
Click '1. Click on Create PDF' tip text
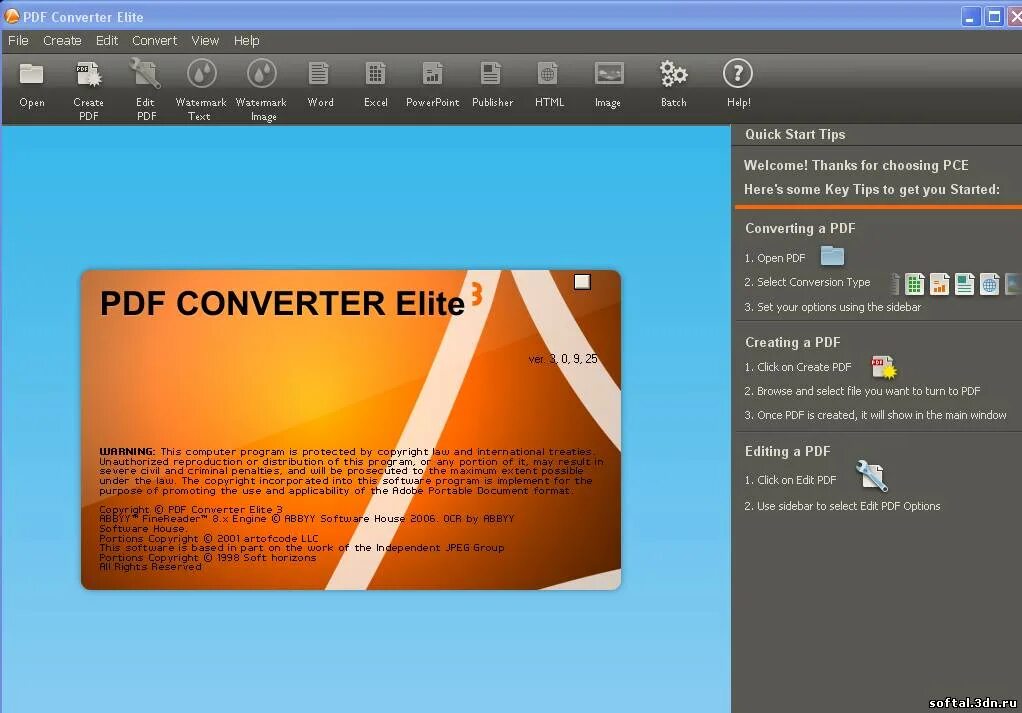(x=798, y=367)
